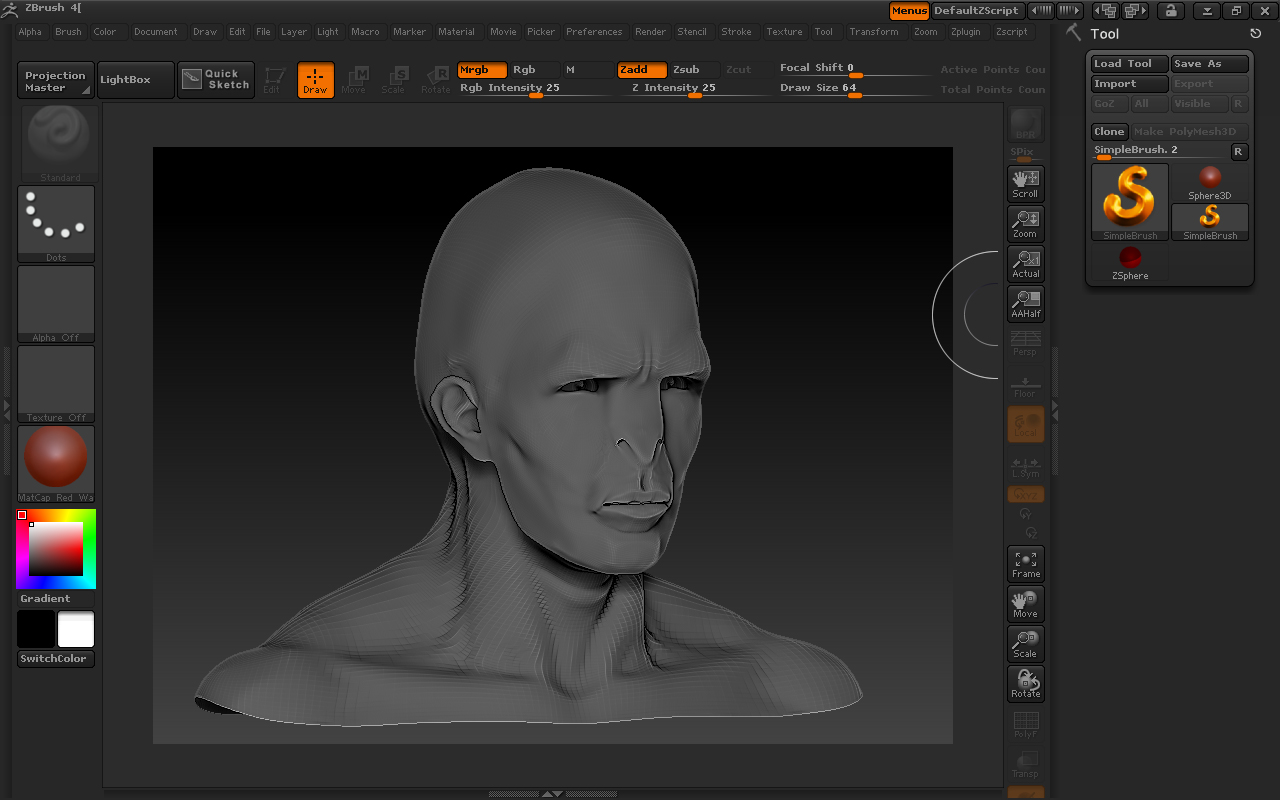Activate the Draw mode button
The image size is (1280, 800).
pos(315,80)
